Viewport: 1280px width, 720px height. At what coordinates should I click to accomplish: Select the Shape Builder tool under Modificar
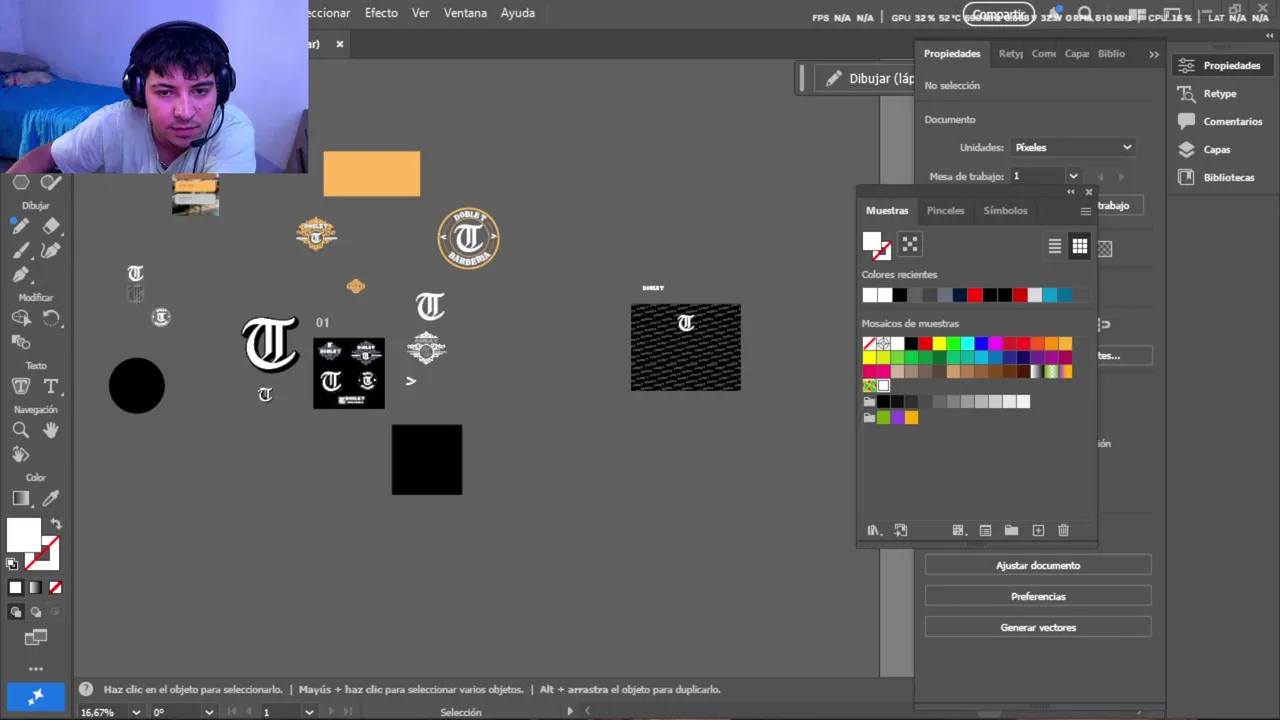click(x=20, y=318)
